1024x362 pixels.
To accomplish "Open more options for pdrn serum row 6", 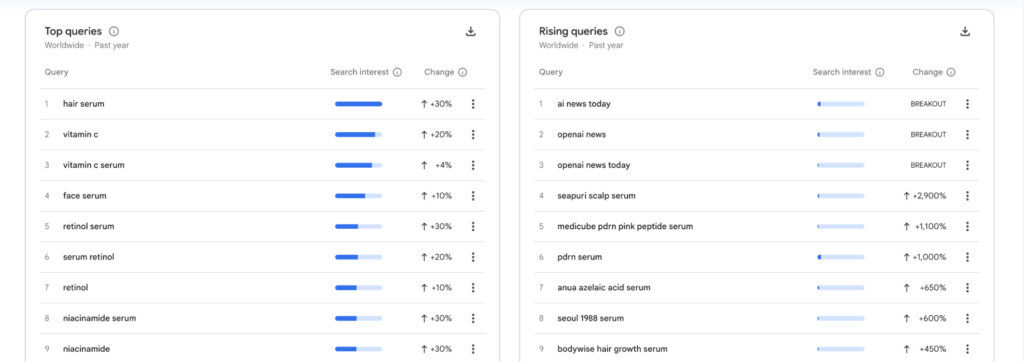I will (967, 257).
